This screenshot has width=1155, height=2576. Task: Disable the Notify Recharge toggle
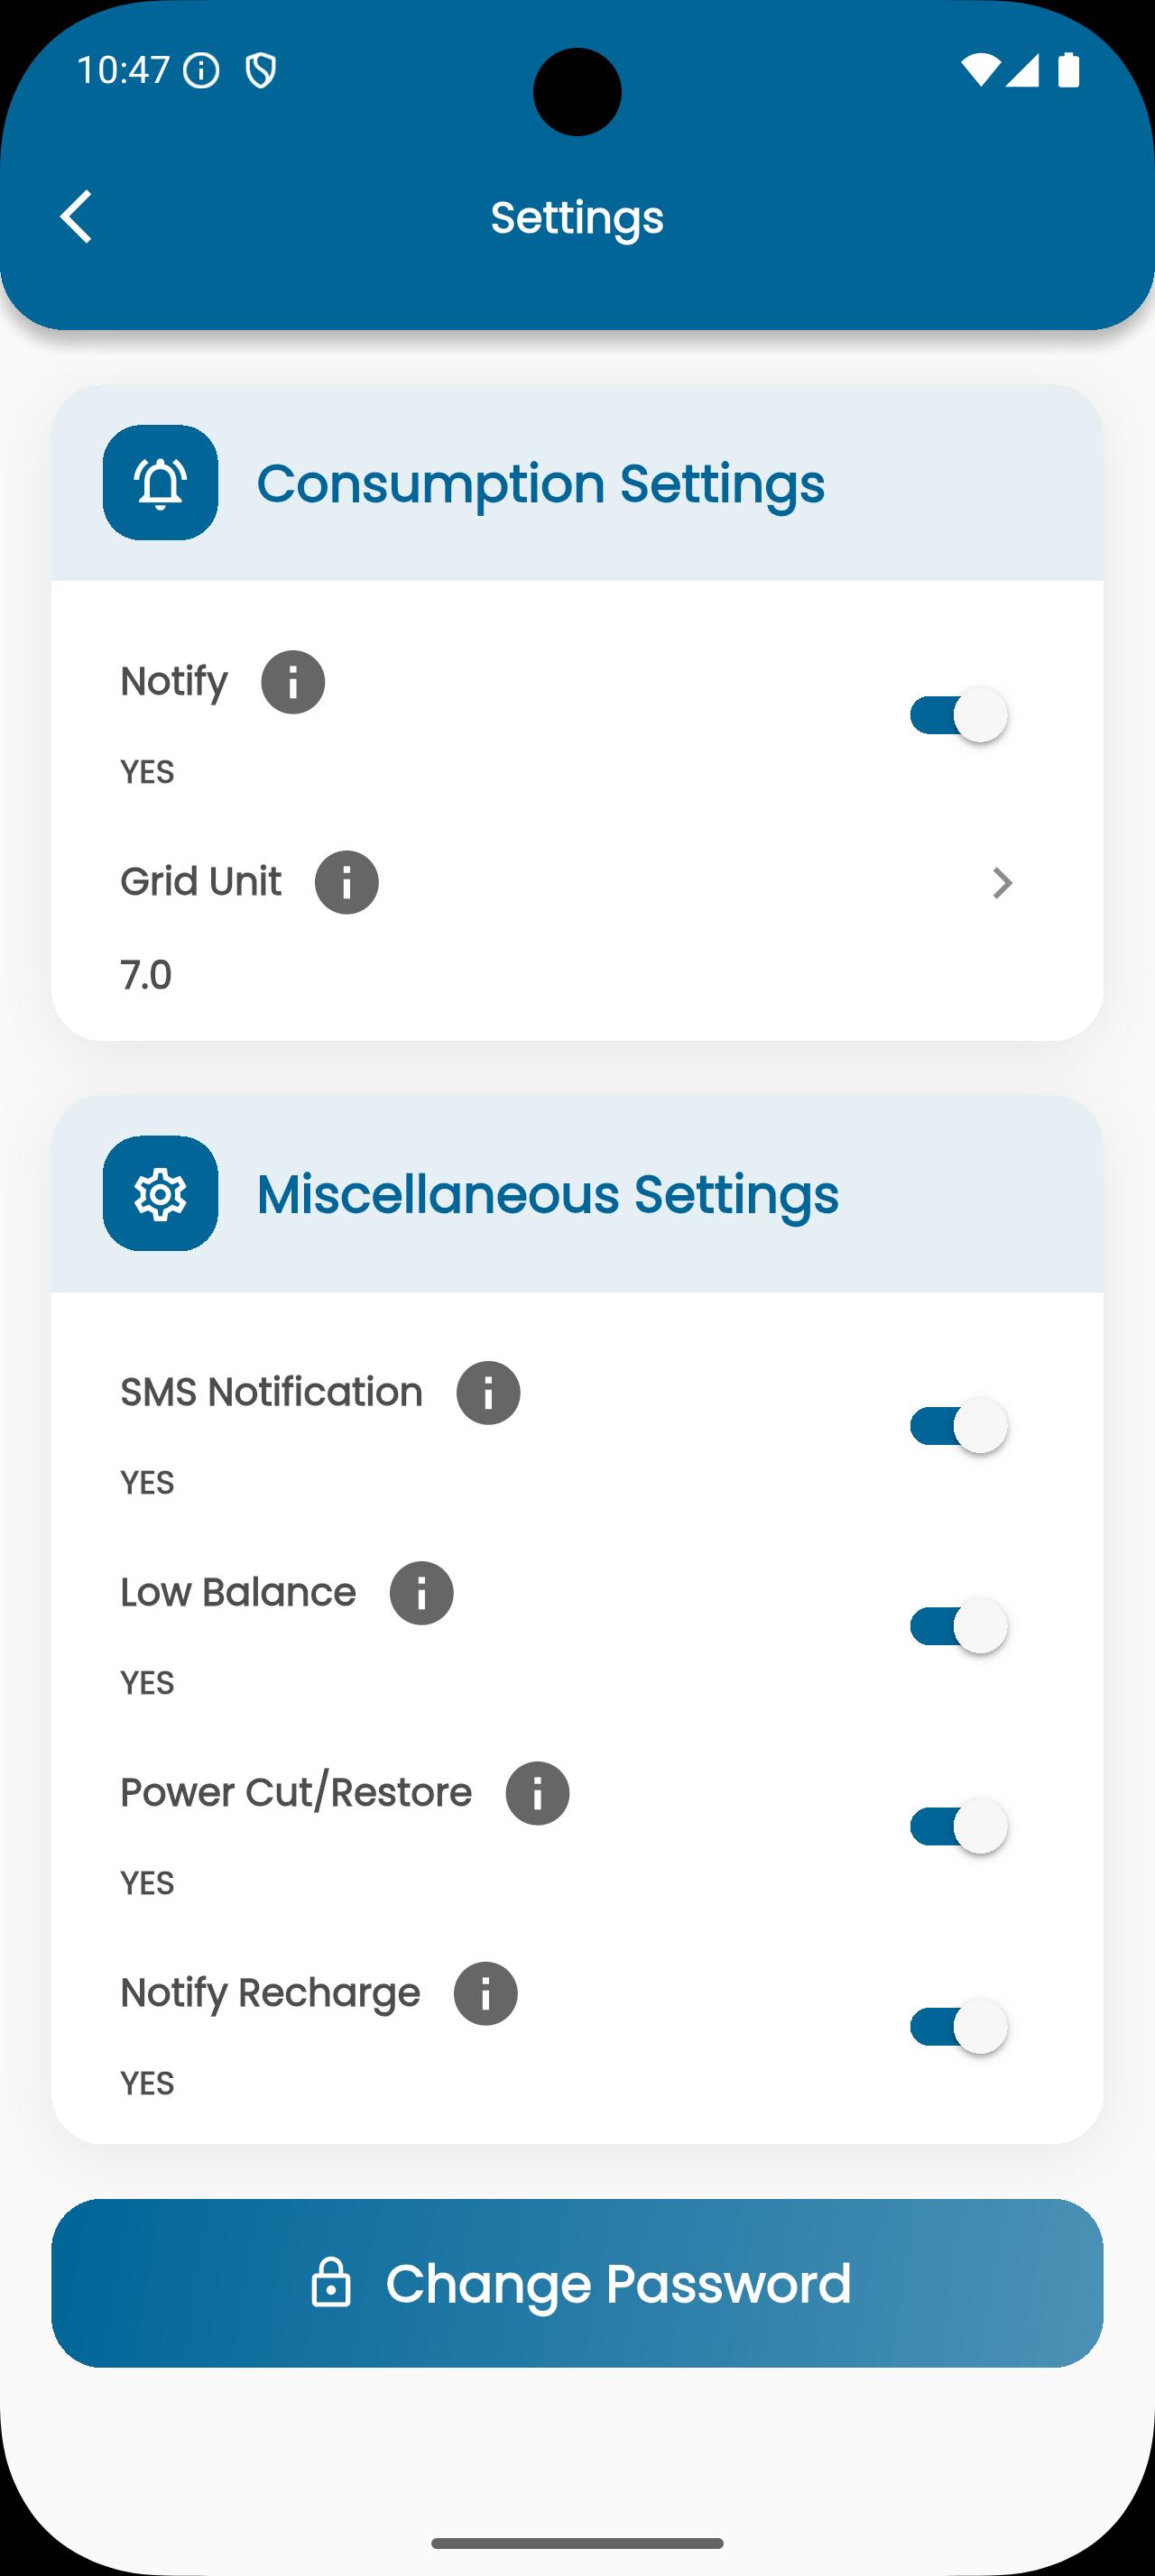tap(957, 2027)
